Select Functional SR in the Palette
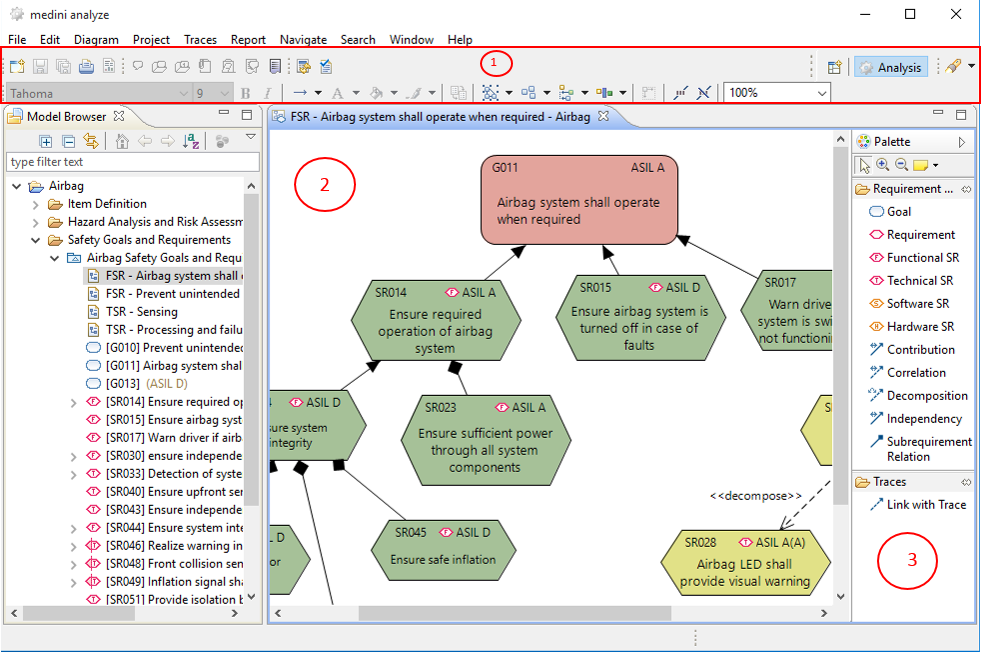The width and height of the screenshot is (981, 652). (x=921, y=258)
